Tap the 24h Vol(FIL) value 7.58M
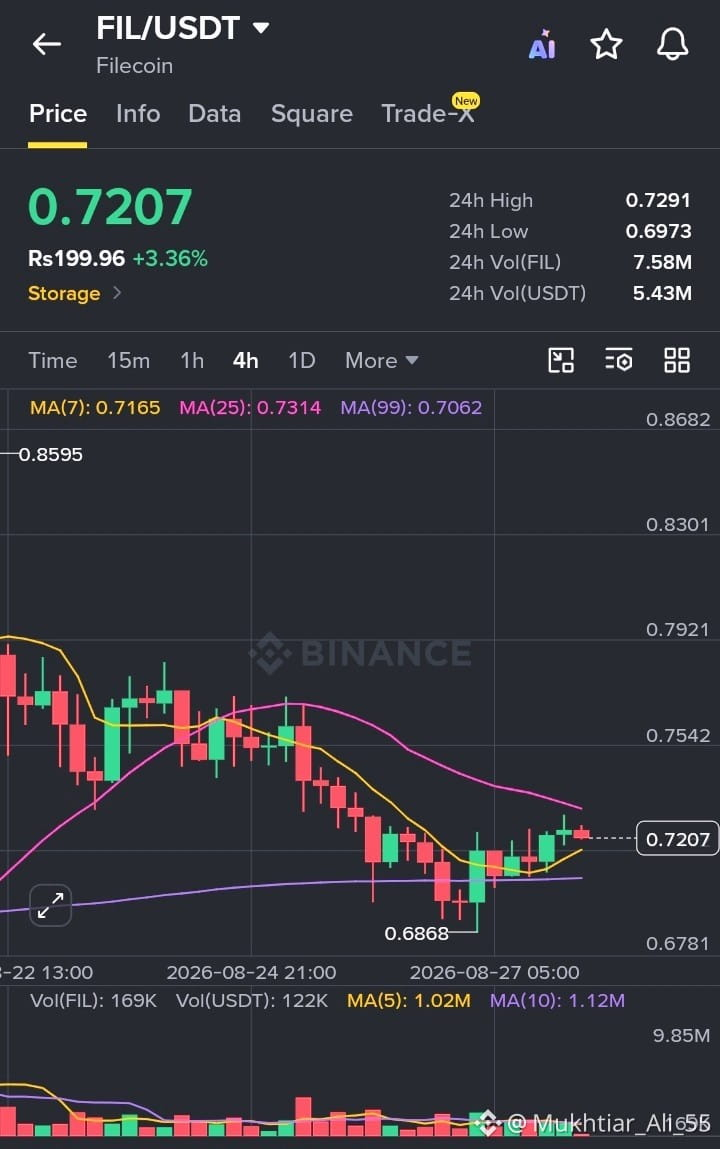 pyautogui.click(x=662, y=262)
